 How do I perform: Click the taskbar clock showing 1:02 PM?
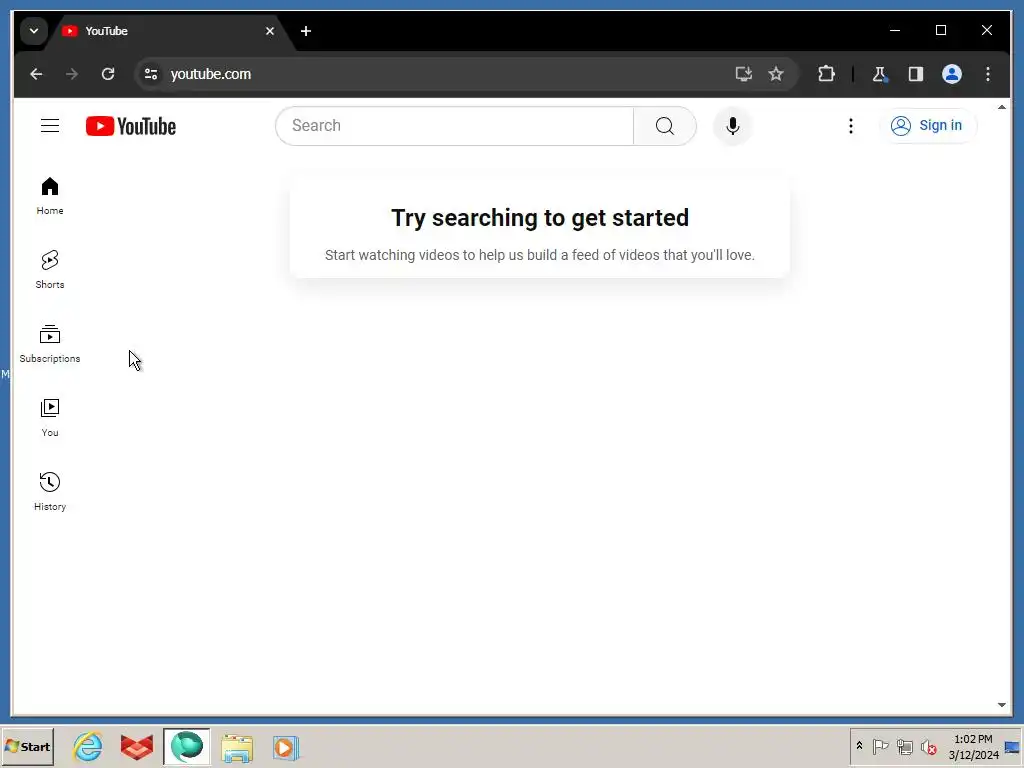tap(973, 747)
